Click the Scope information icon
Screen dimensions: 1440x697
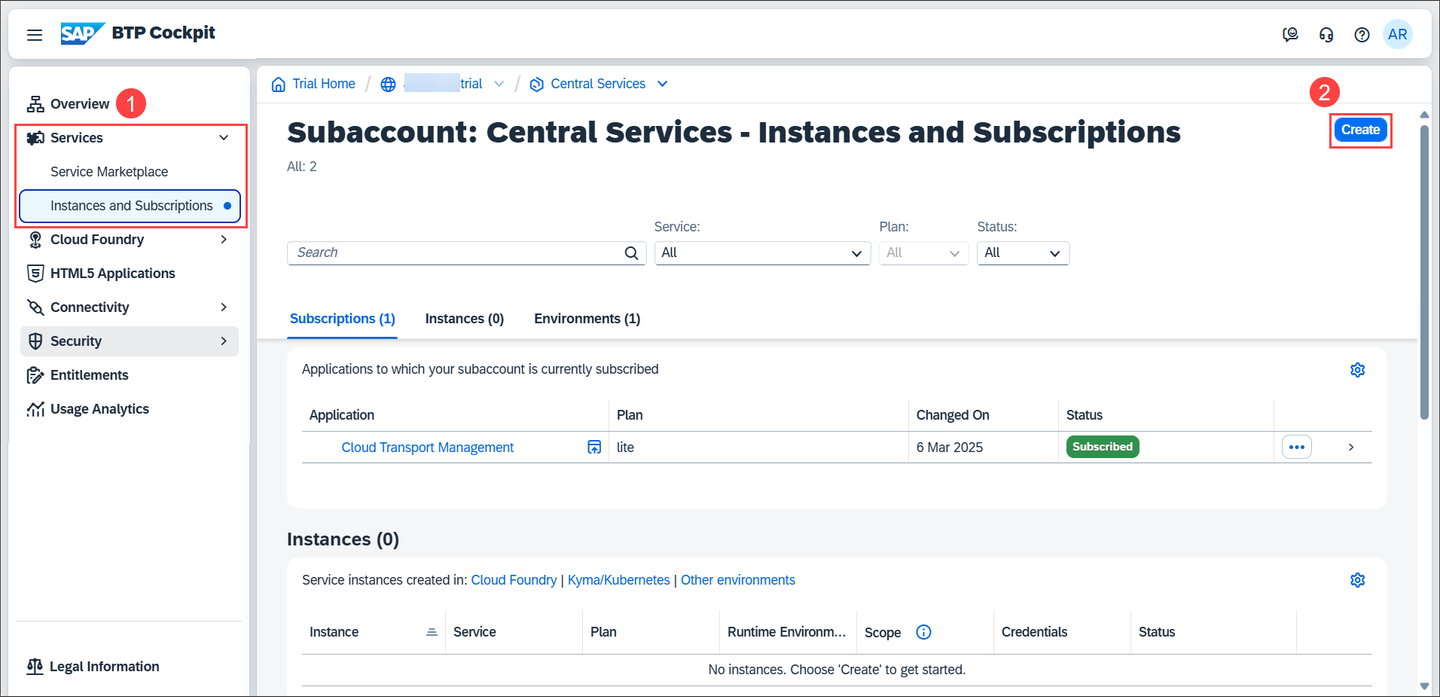pyautogui.click(x=924, y=632)
